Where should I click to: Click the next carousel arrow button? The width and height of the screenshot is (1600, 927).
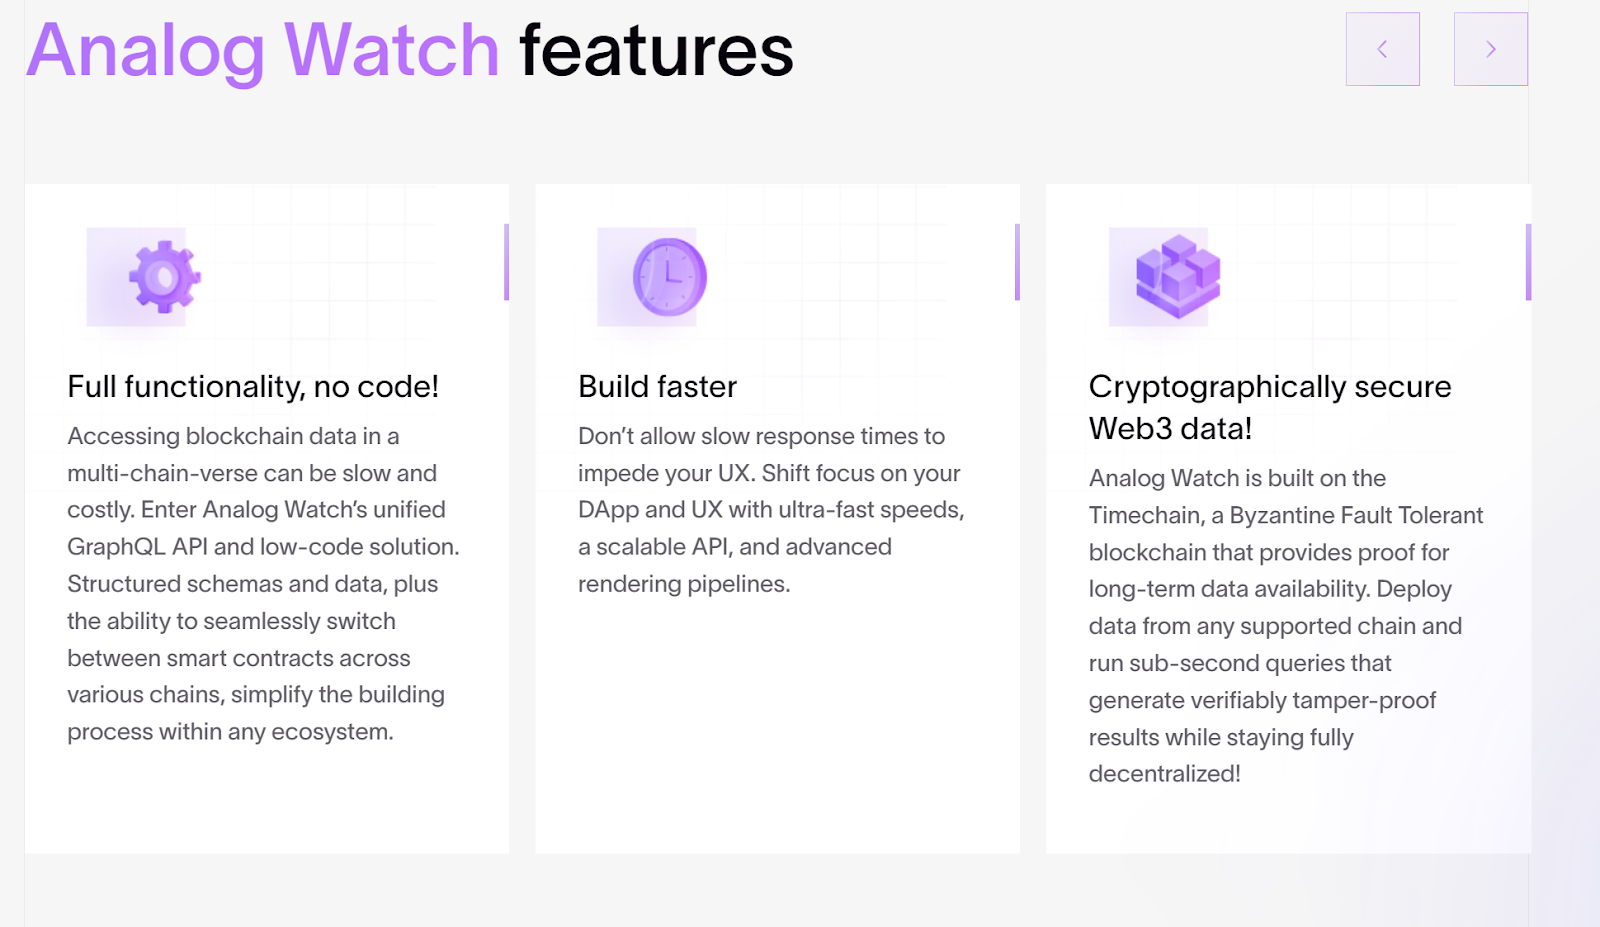click(x=1490, y=49)
